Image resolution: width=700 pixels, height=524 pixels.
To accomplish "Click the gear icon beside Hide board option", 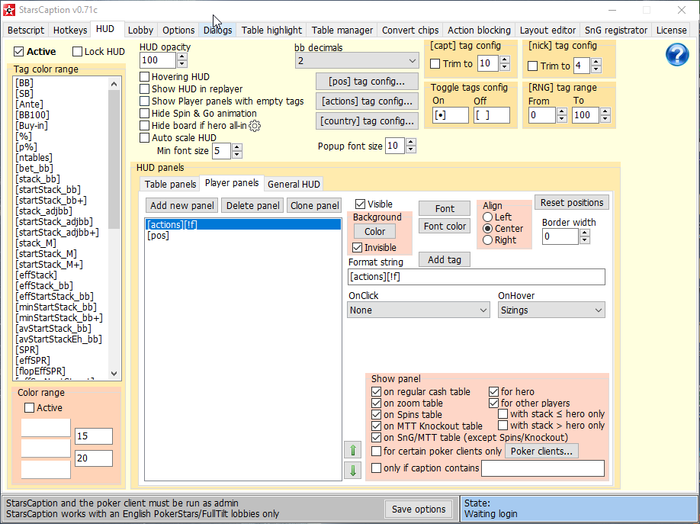I will click(255, 126).
